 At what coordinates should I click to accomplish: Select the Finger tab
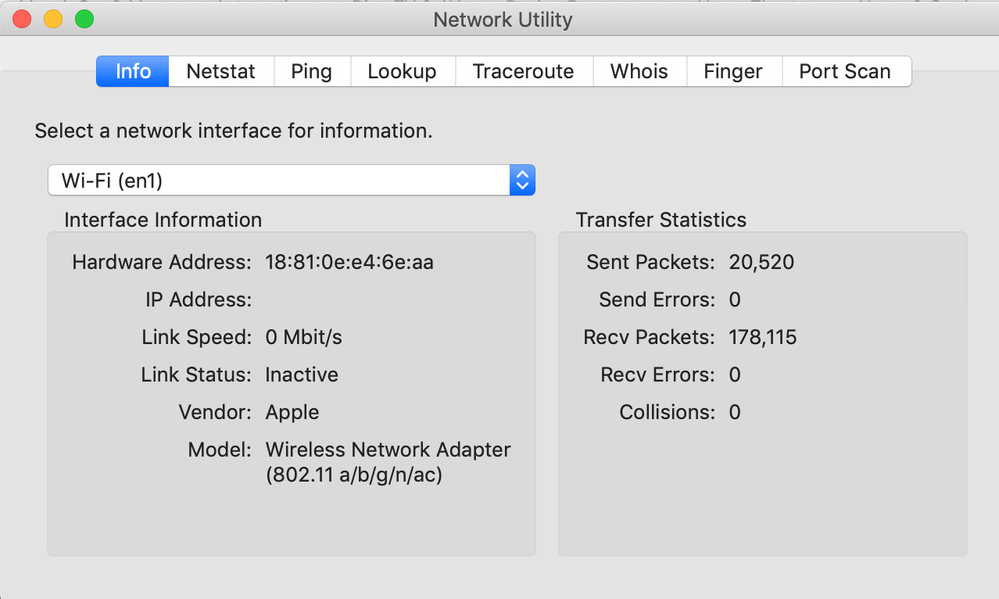(733, 72)
